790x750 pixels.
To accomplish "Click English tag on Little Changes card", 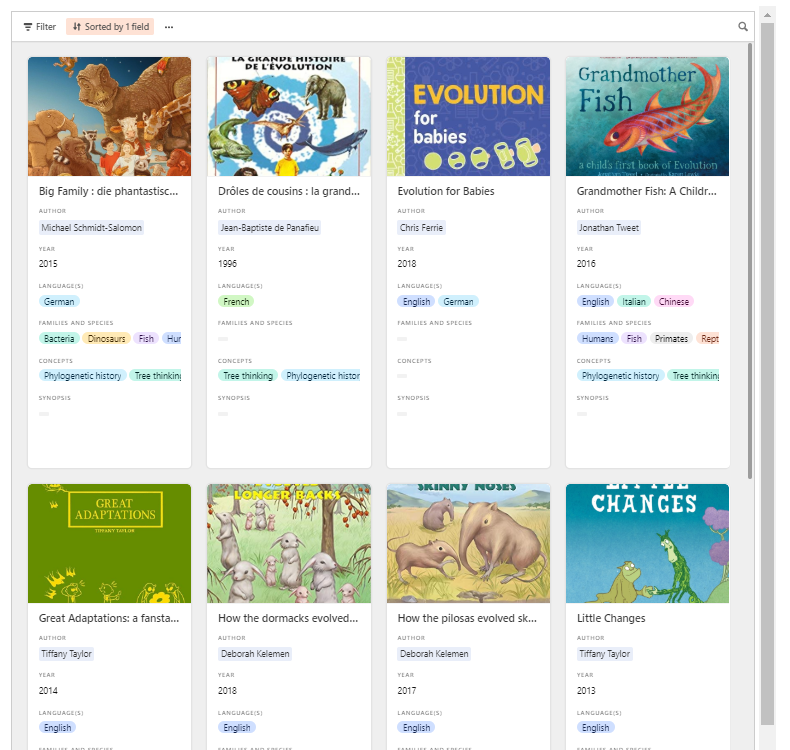I will 596,728.
